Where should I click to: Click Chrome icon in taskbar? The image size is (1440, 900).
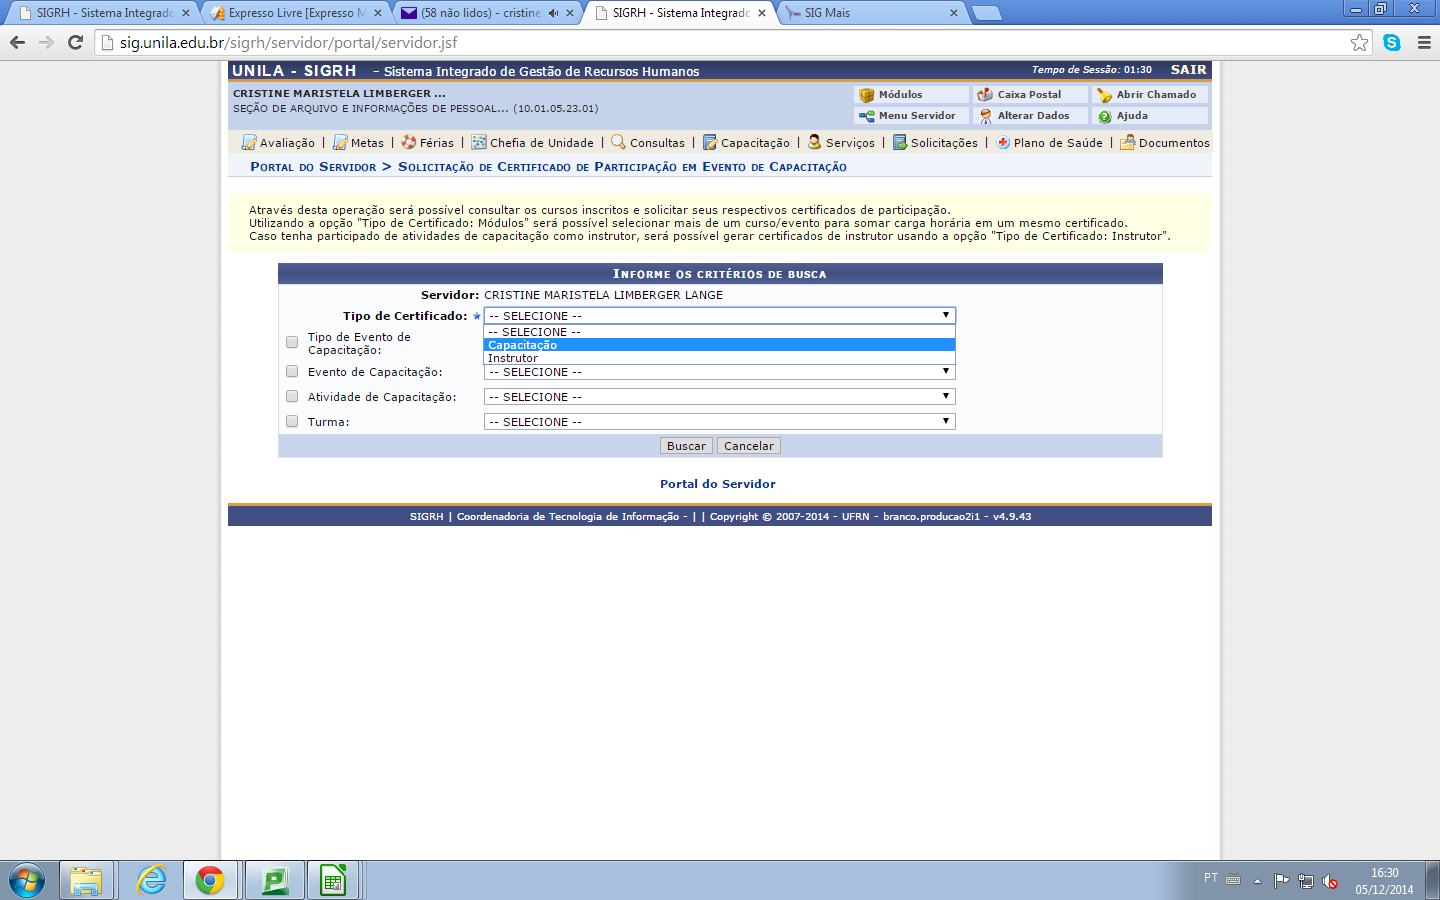[210, 880]
